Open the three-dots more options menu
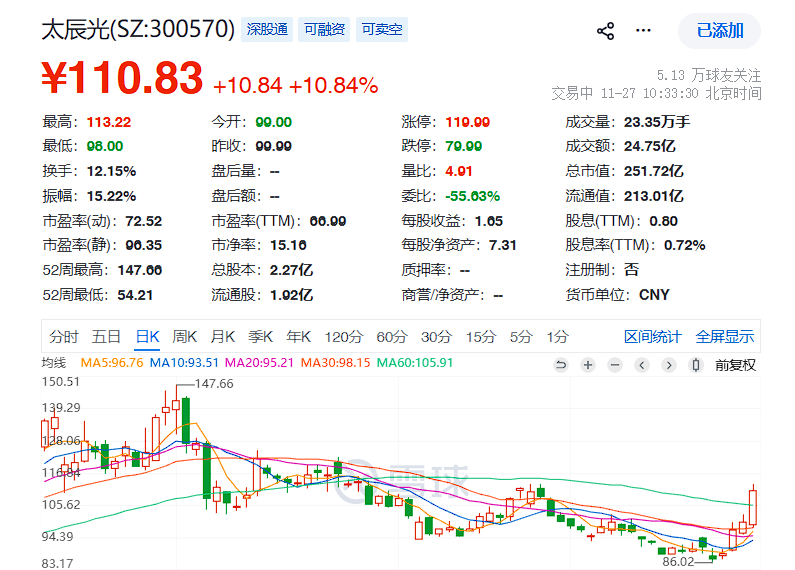The width and height of the screenshot is (795, 570). (x=643, y=31)
